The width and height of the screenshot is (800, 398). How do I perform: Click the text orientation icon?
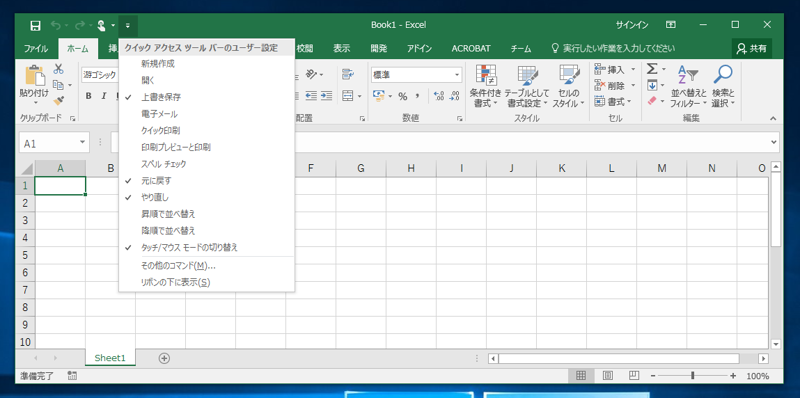(x=312, y=75)
